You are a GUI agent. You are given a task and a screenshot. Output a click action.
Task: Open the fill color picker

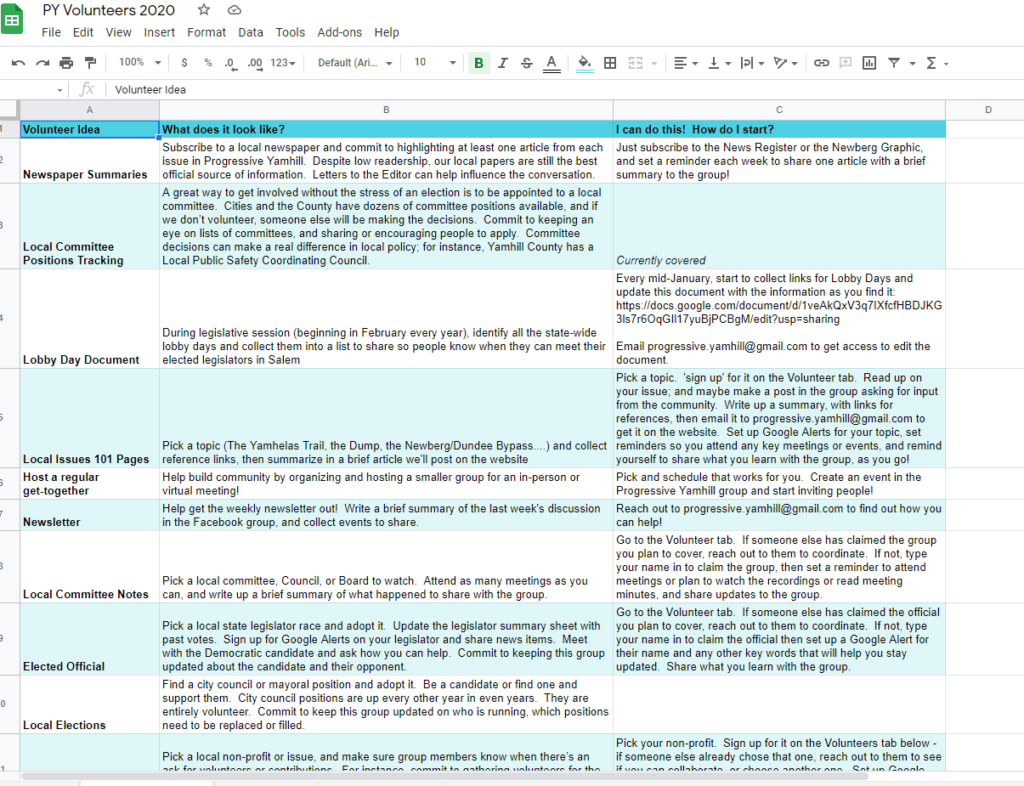(585, 63)
